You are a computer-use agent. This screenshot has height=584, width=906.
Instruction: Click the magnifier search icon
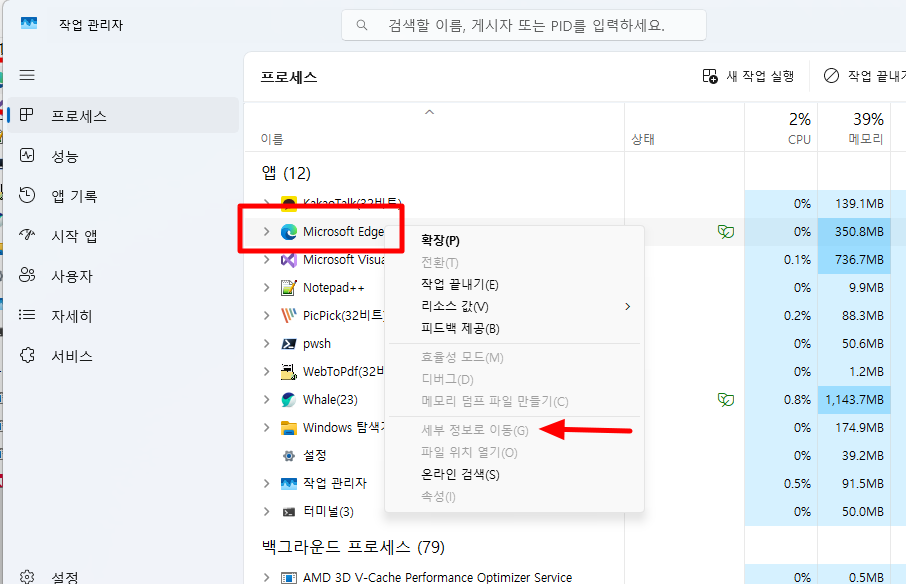tap(362, 25)
